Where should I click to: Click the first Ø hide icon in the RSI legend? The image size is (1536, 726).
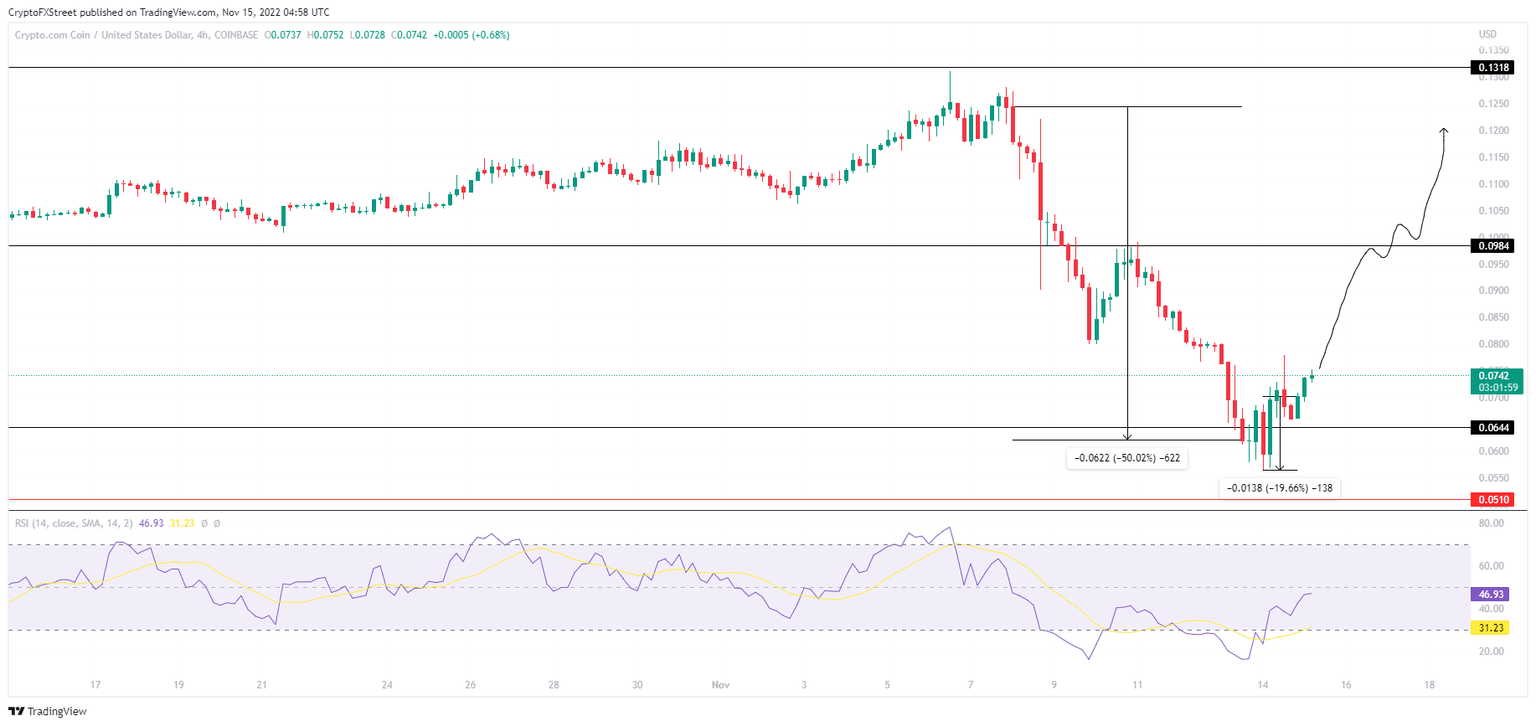[x=205, y=523]
